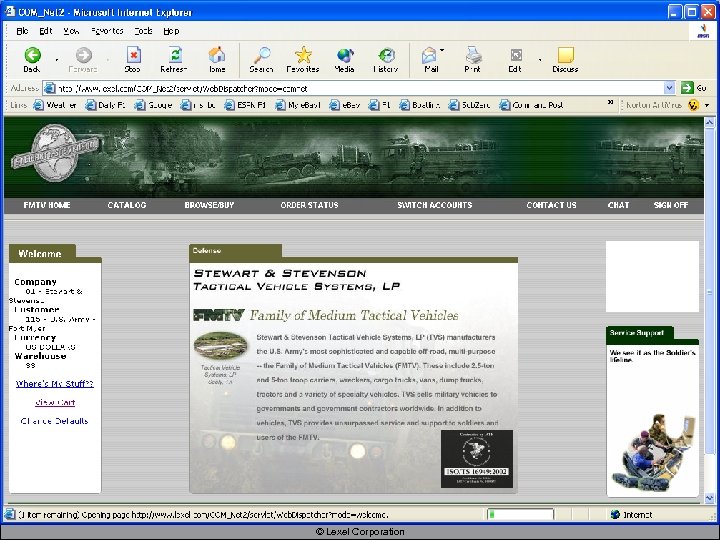Click the green Go arrow button

click(687, 88)
